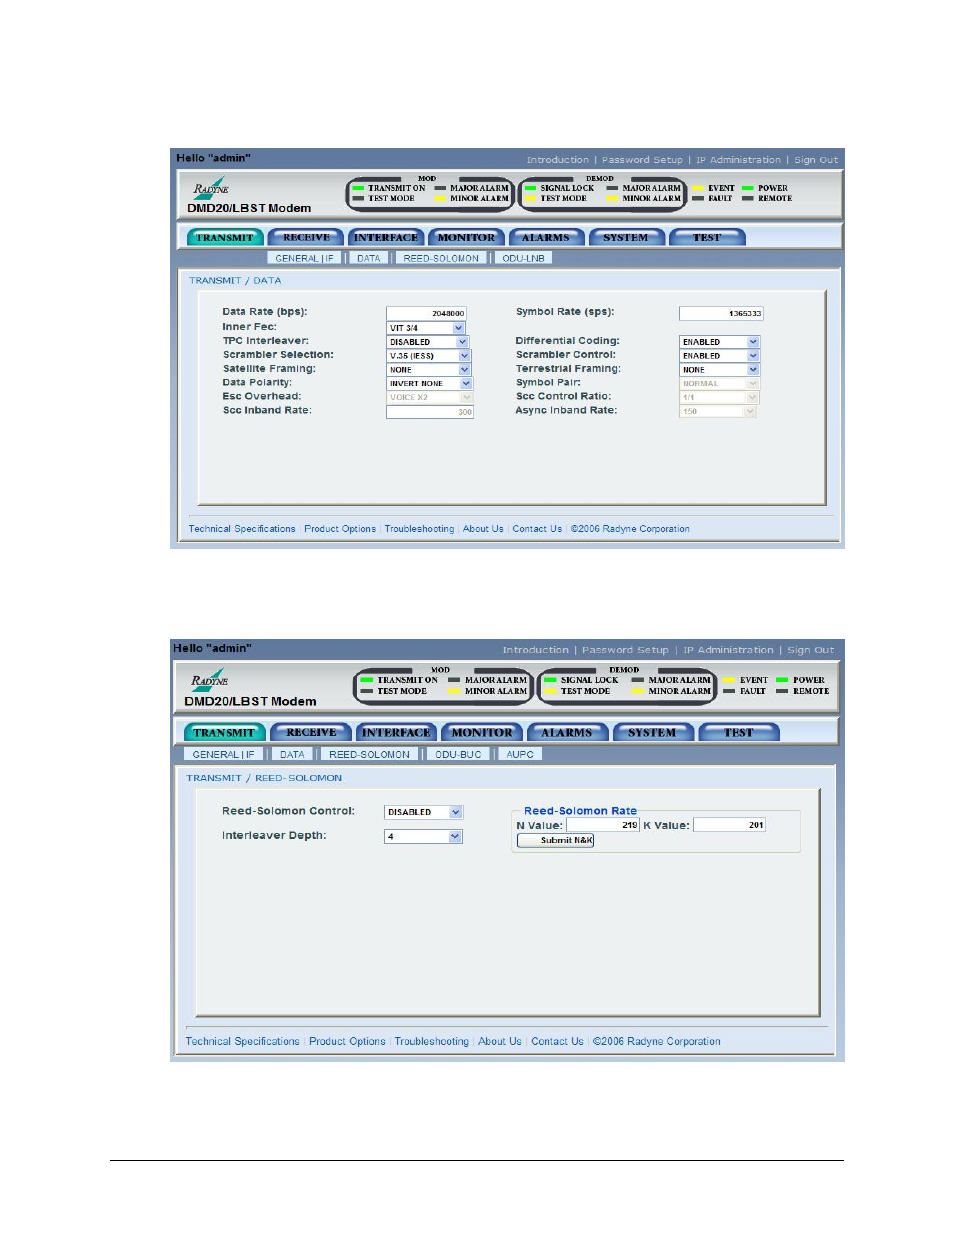954x1235 pixels.
Task: Open IP Administration link on the Transmit/Data page
Action: [x=738, y=160]
